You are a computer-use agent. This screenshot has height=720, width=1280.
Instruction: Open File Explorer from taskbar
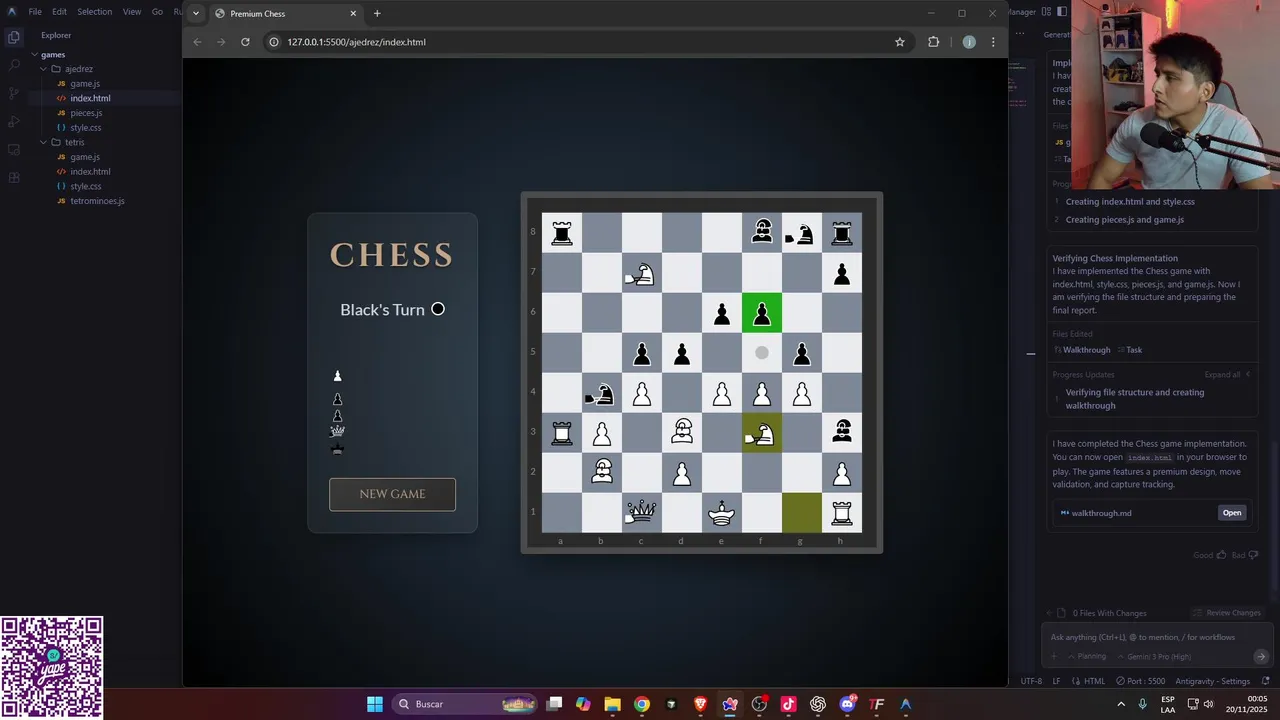click(x=612, y=704)
